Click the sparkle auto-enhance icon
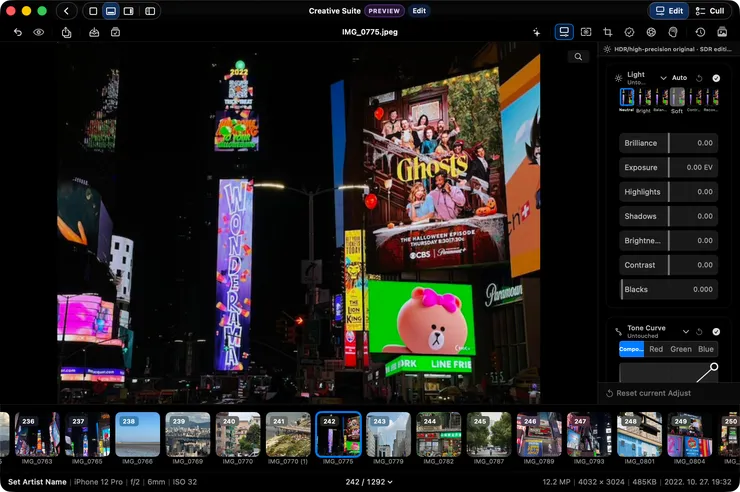Viewport: 740px width, 492px height. pyautogui.click(x=537, y=32)
